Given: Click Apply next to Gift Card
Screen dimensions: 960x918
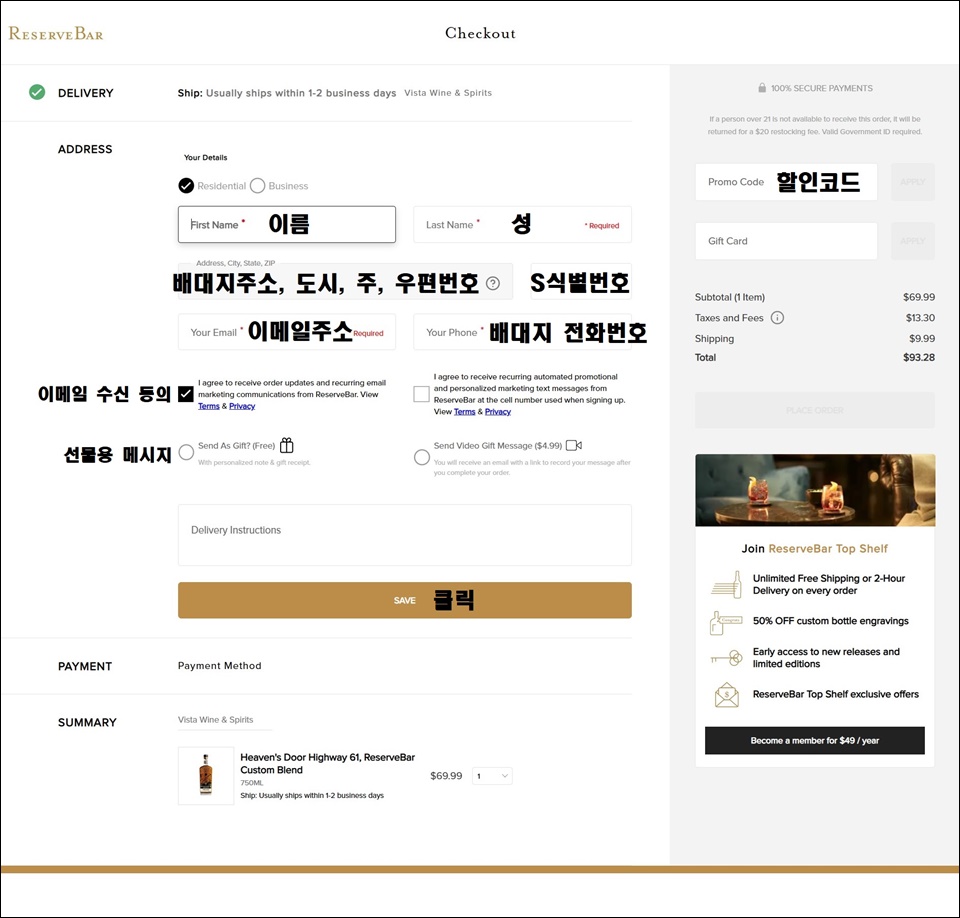Looking at the screenshot, I should [913, 241].
